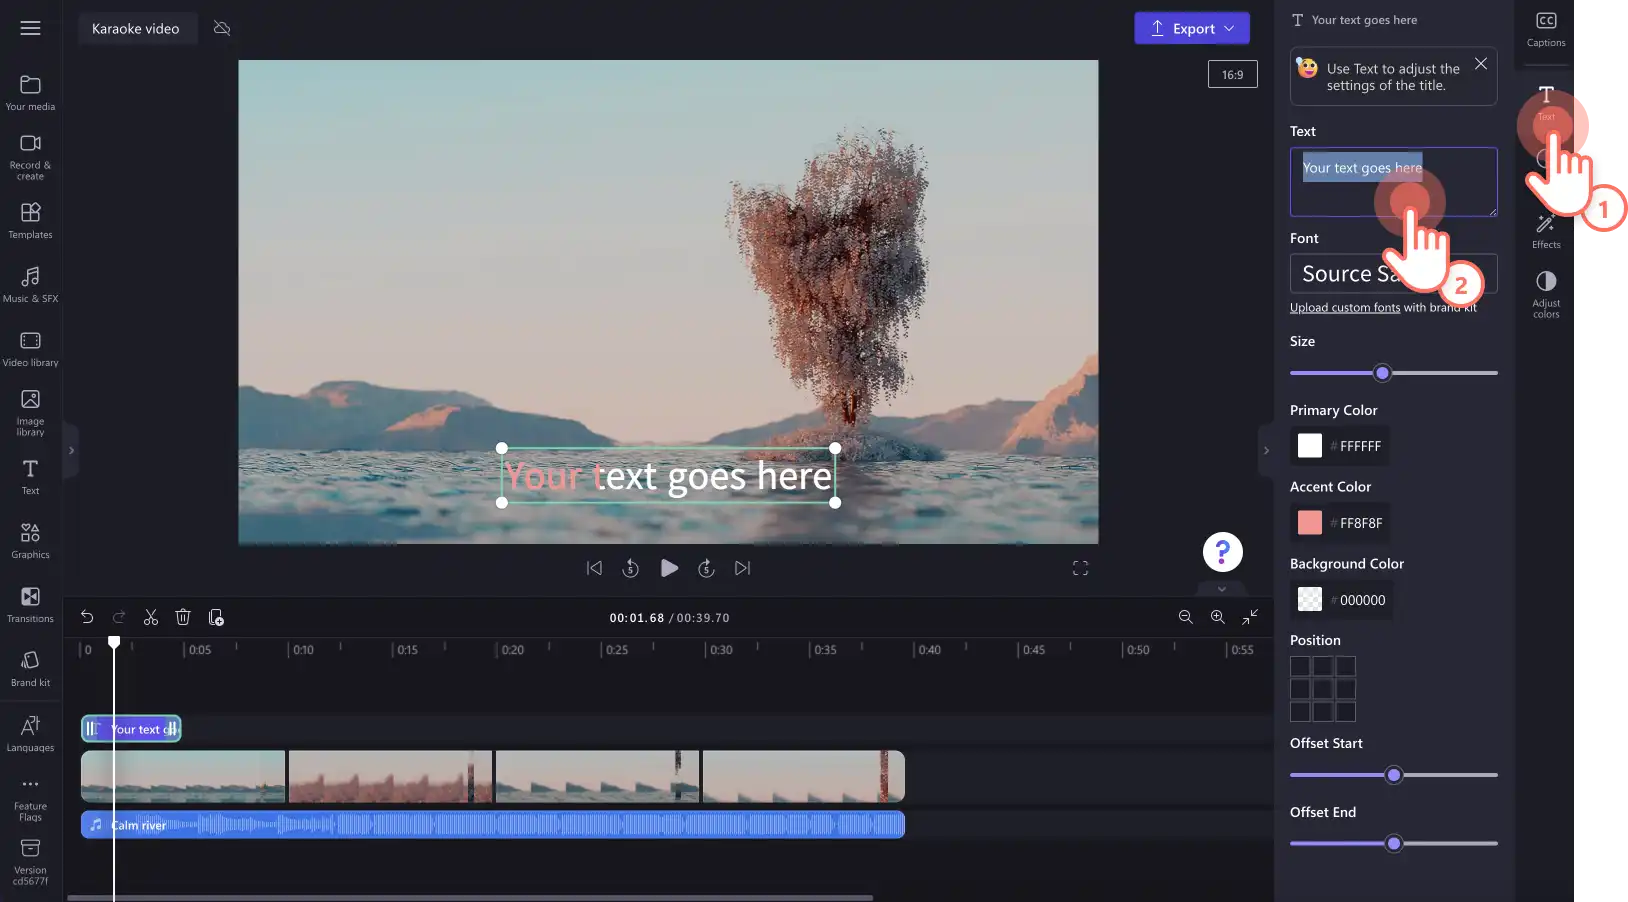The image size is (1628, 902).
Task: Open the Source Sans font dropdown
Action: coord(1393,273)
